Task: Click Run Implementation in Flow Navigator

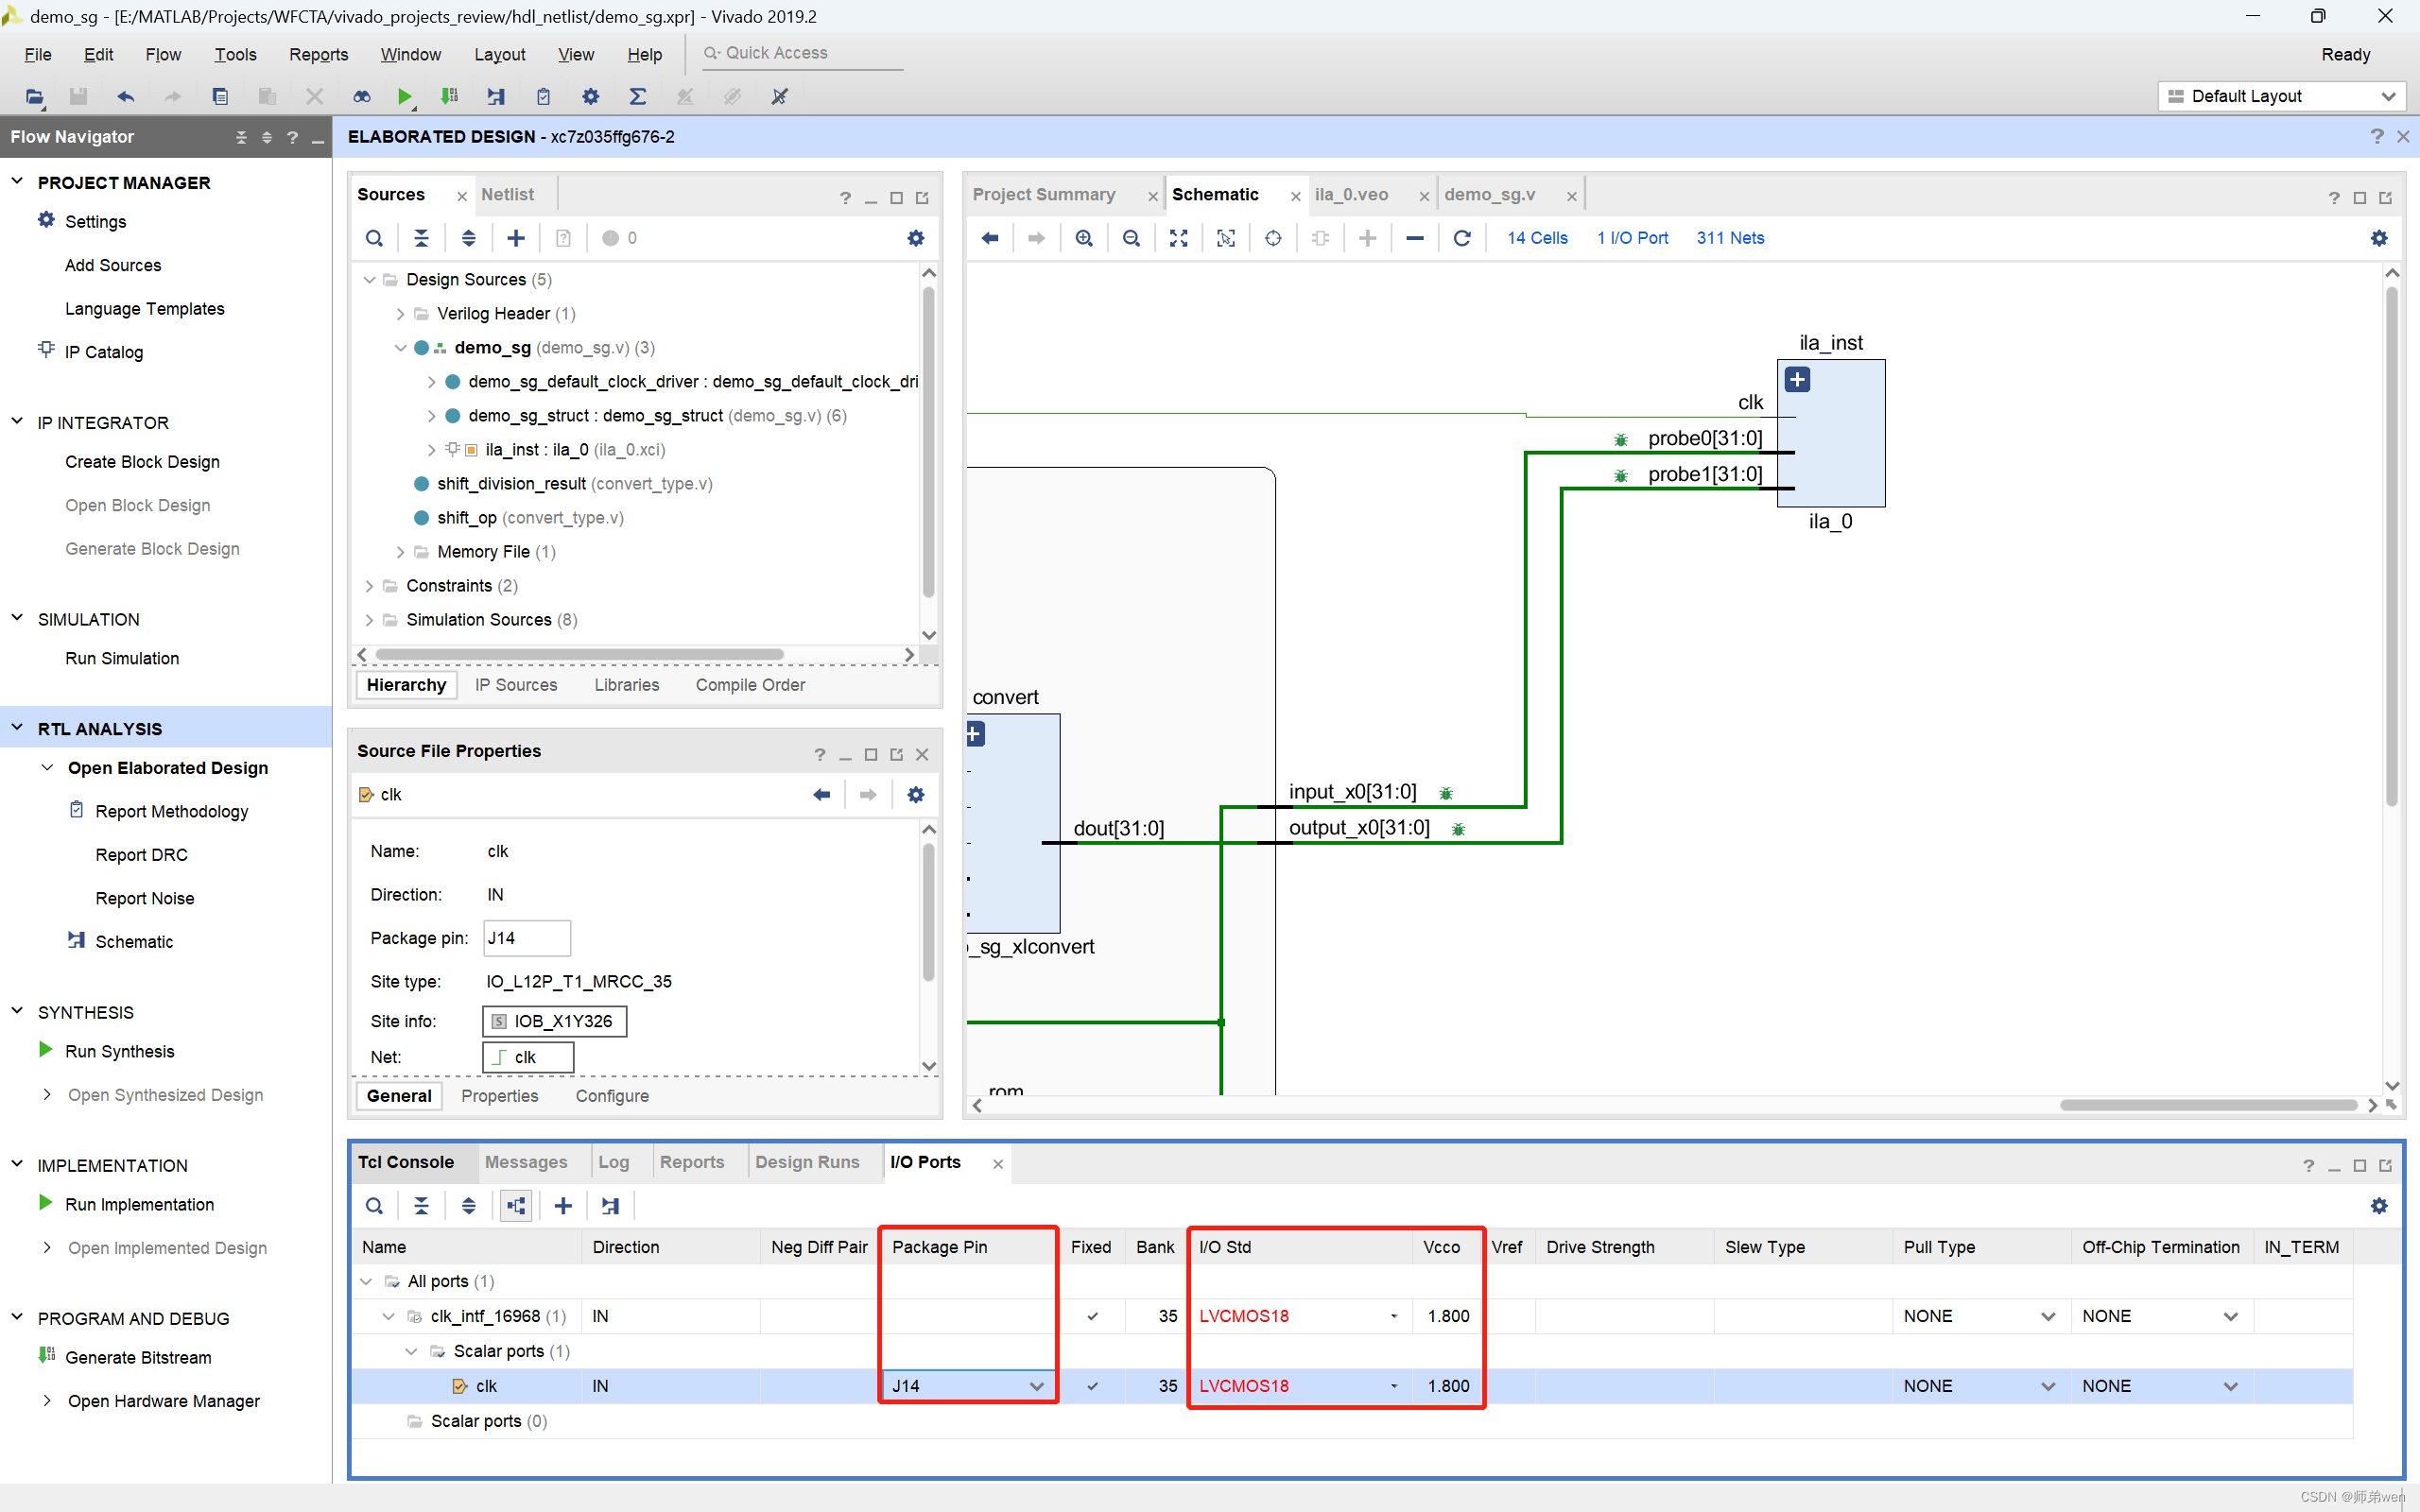Action: pyautogui.click(x=139, y=1204)
